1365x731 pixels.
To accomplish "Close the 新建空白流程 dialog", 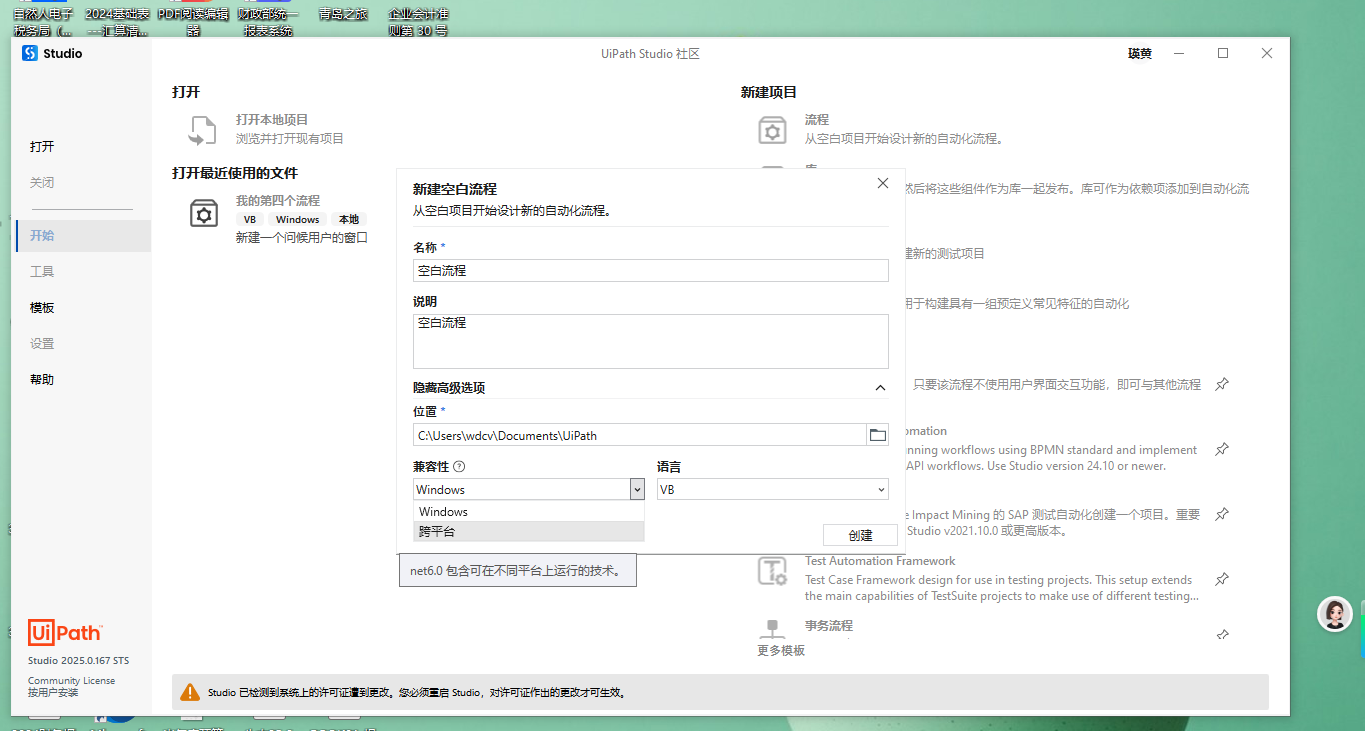I will (882, 183).
